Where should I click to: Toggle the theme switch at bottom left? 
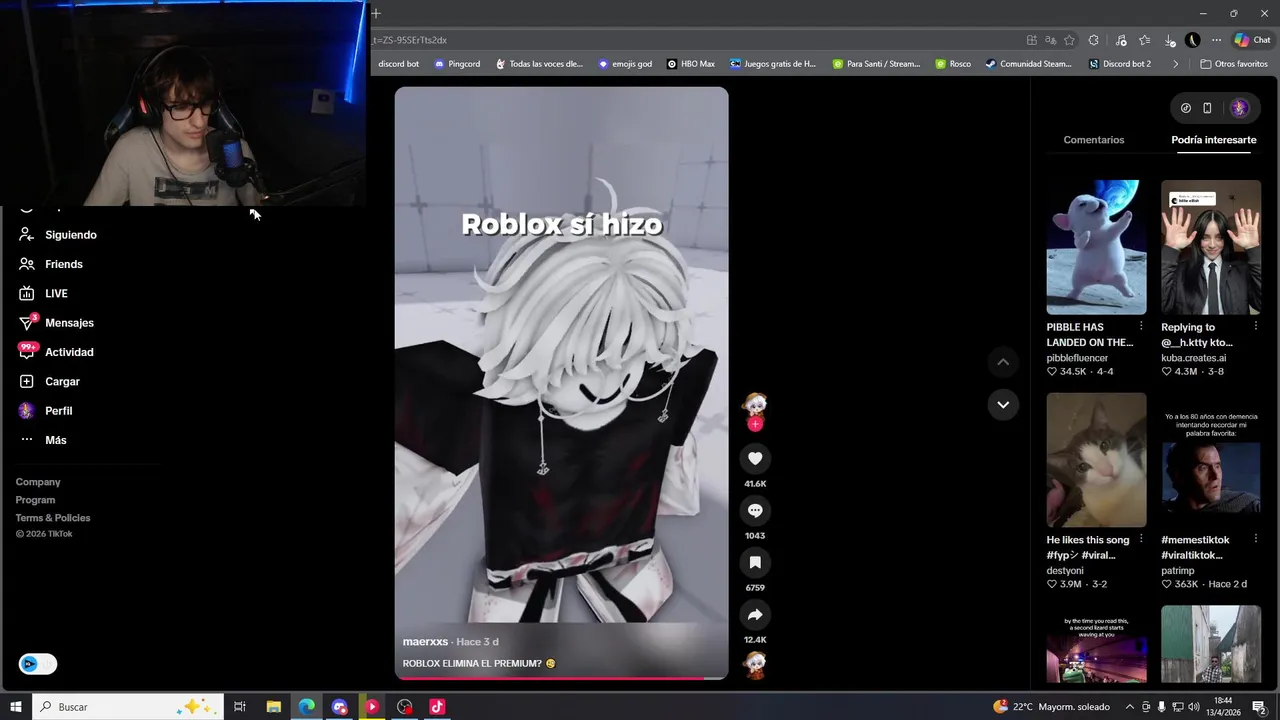[38, 664]
